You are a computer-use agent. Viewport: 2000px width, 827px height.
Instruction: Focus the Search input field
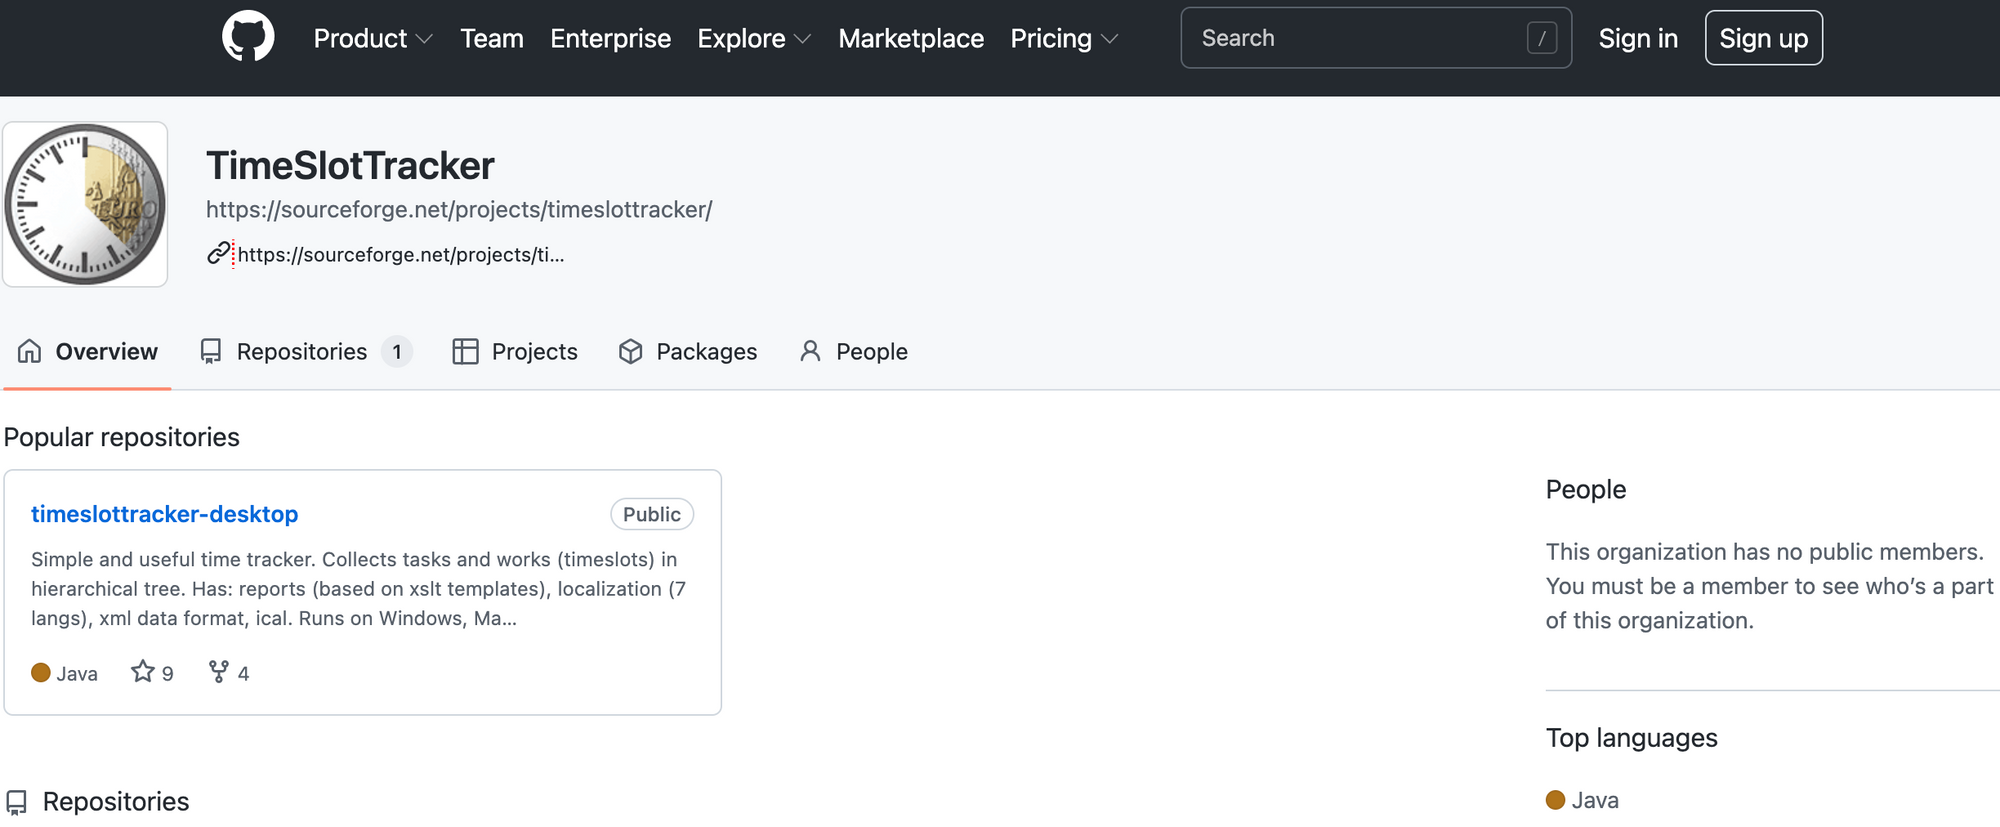pos(1376,38)
